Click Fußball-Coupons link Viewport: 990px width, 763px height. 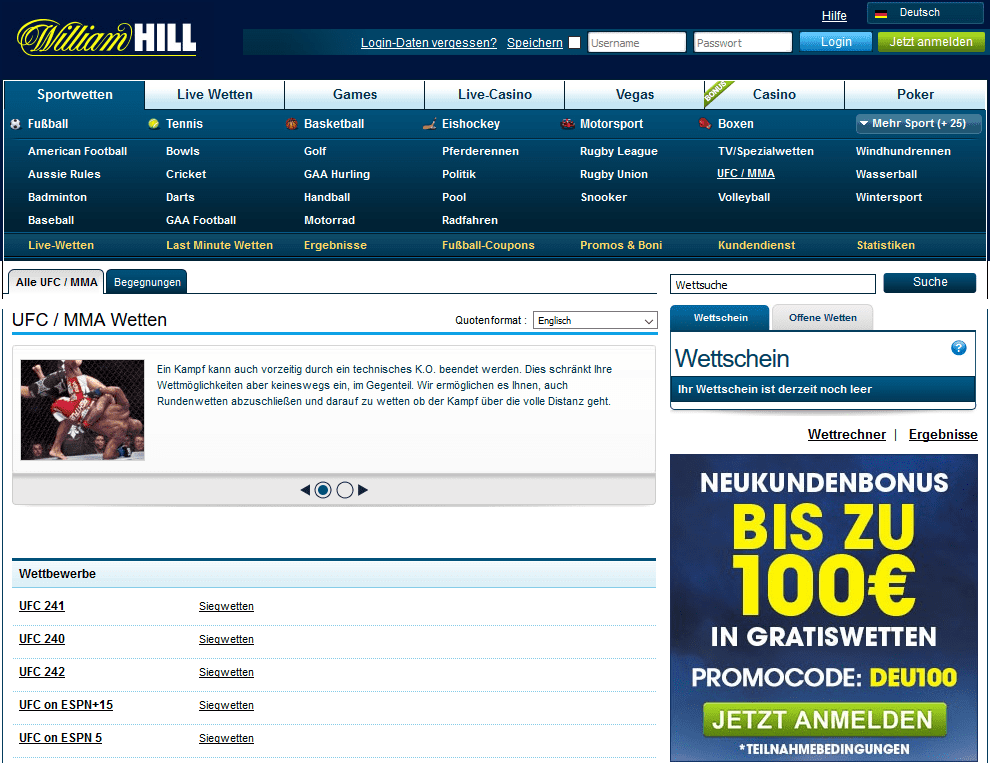(488, 245)
